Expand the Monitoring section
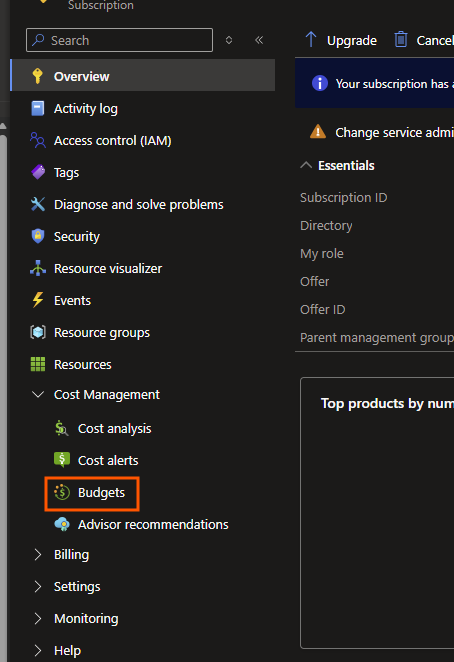The height and width of the screenshot is (662, 454). (x=38, y=619)
